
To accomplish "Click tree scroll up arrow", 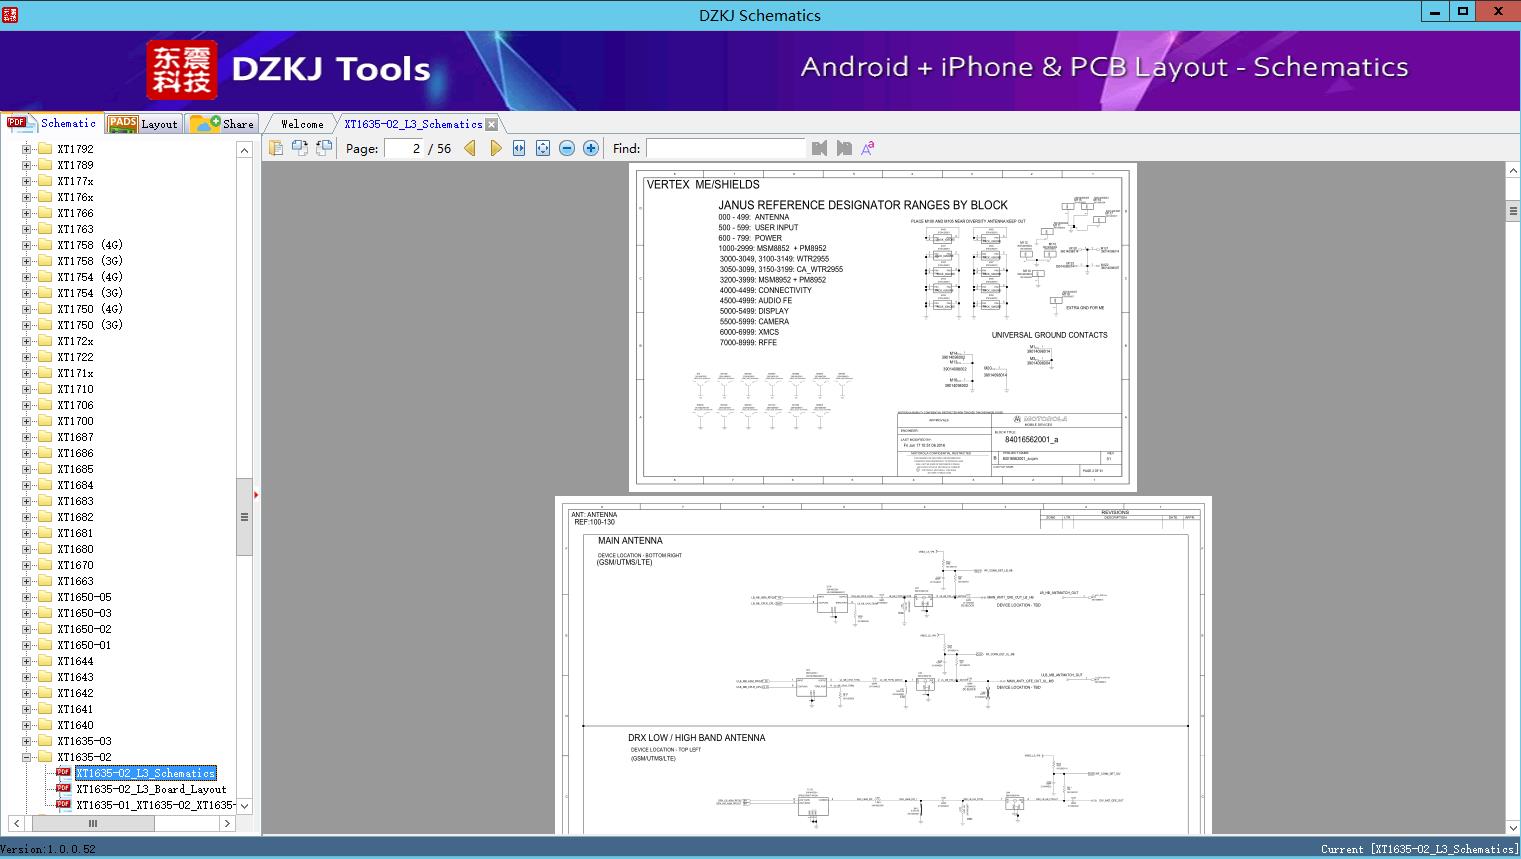I will point(244,150).
